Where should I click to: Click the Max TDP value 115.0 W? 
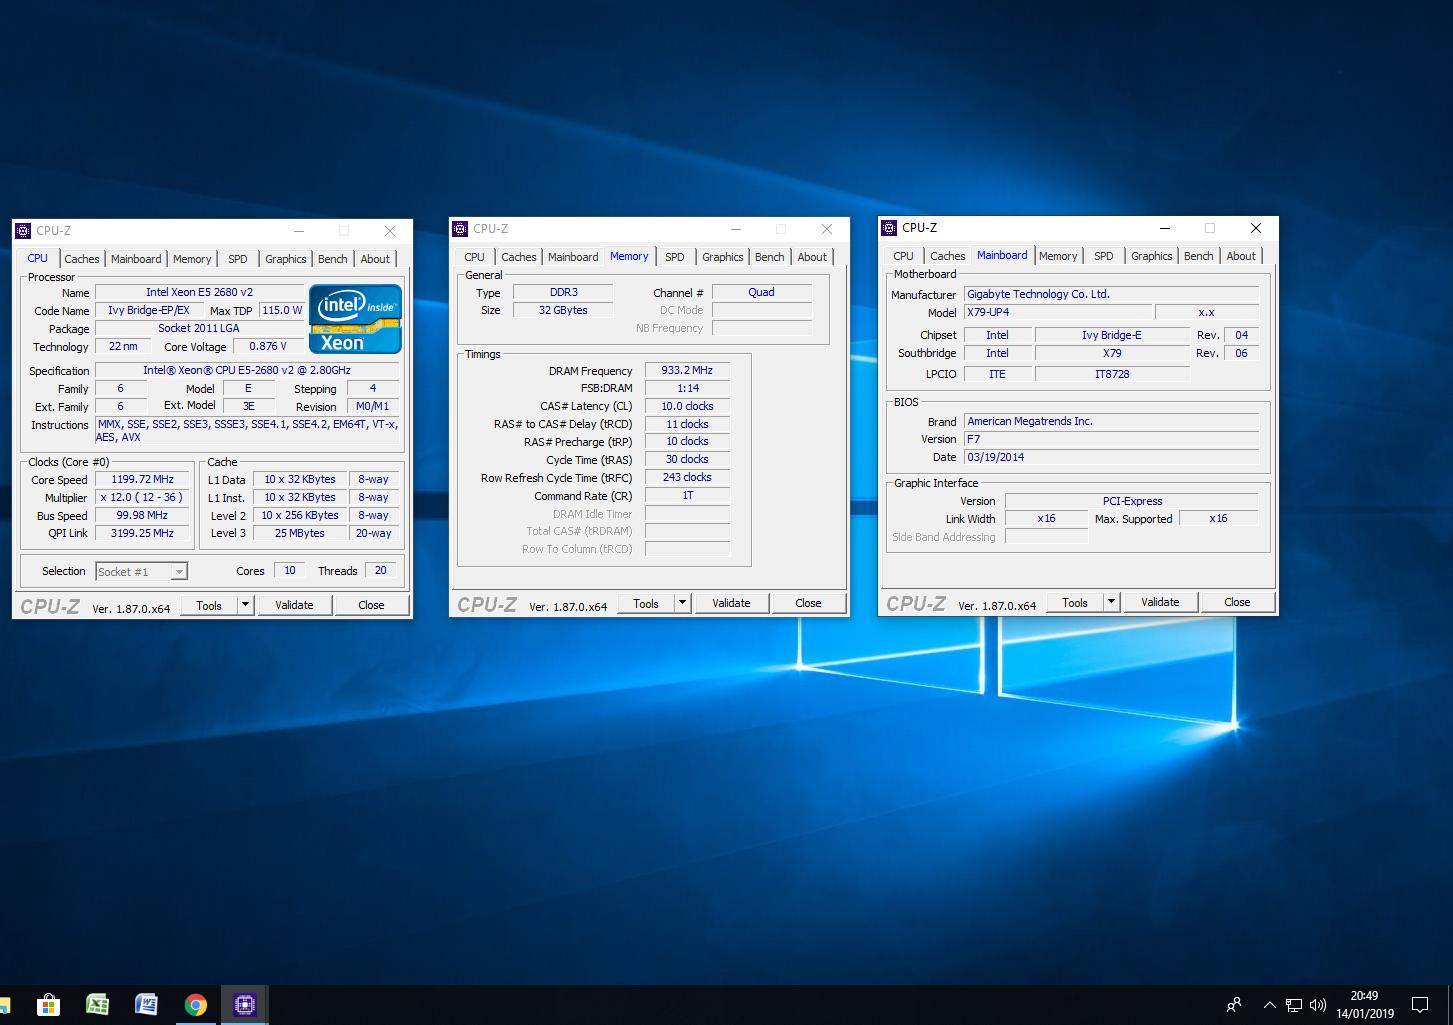click(x=282, y=311)
